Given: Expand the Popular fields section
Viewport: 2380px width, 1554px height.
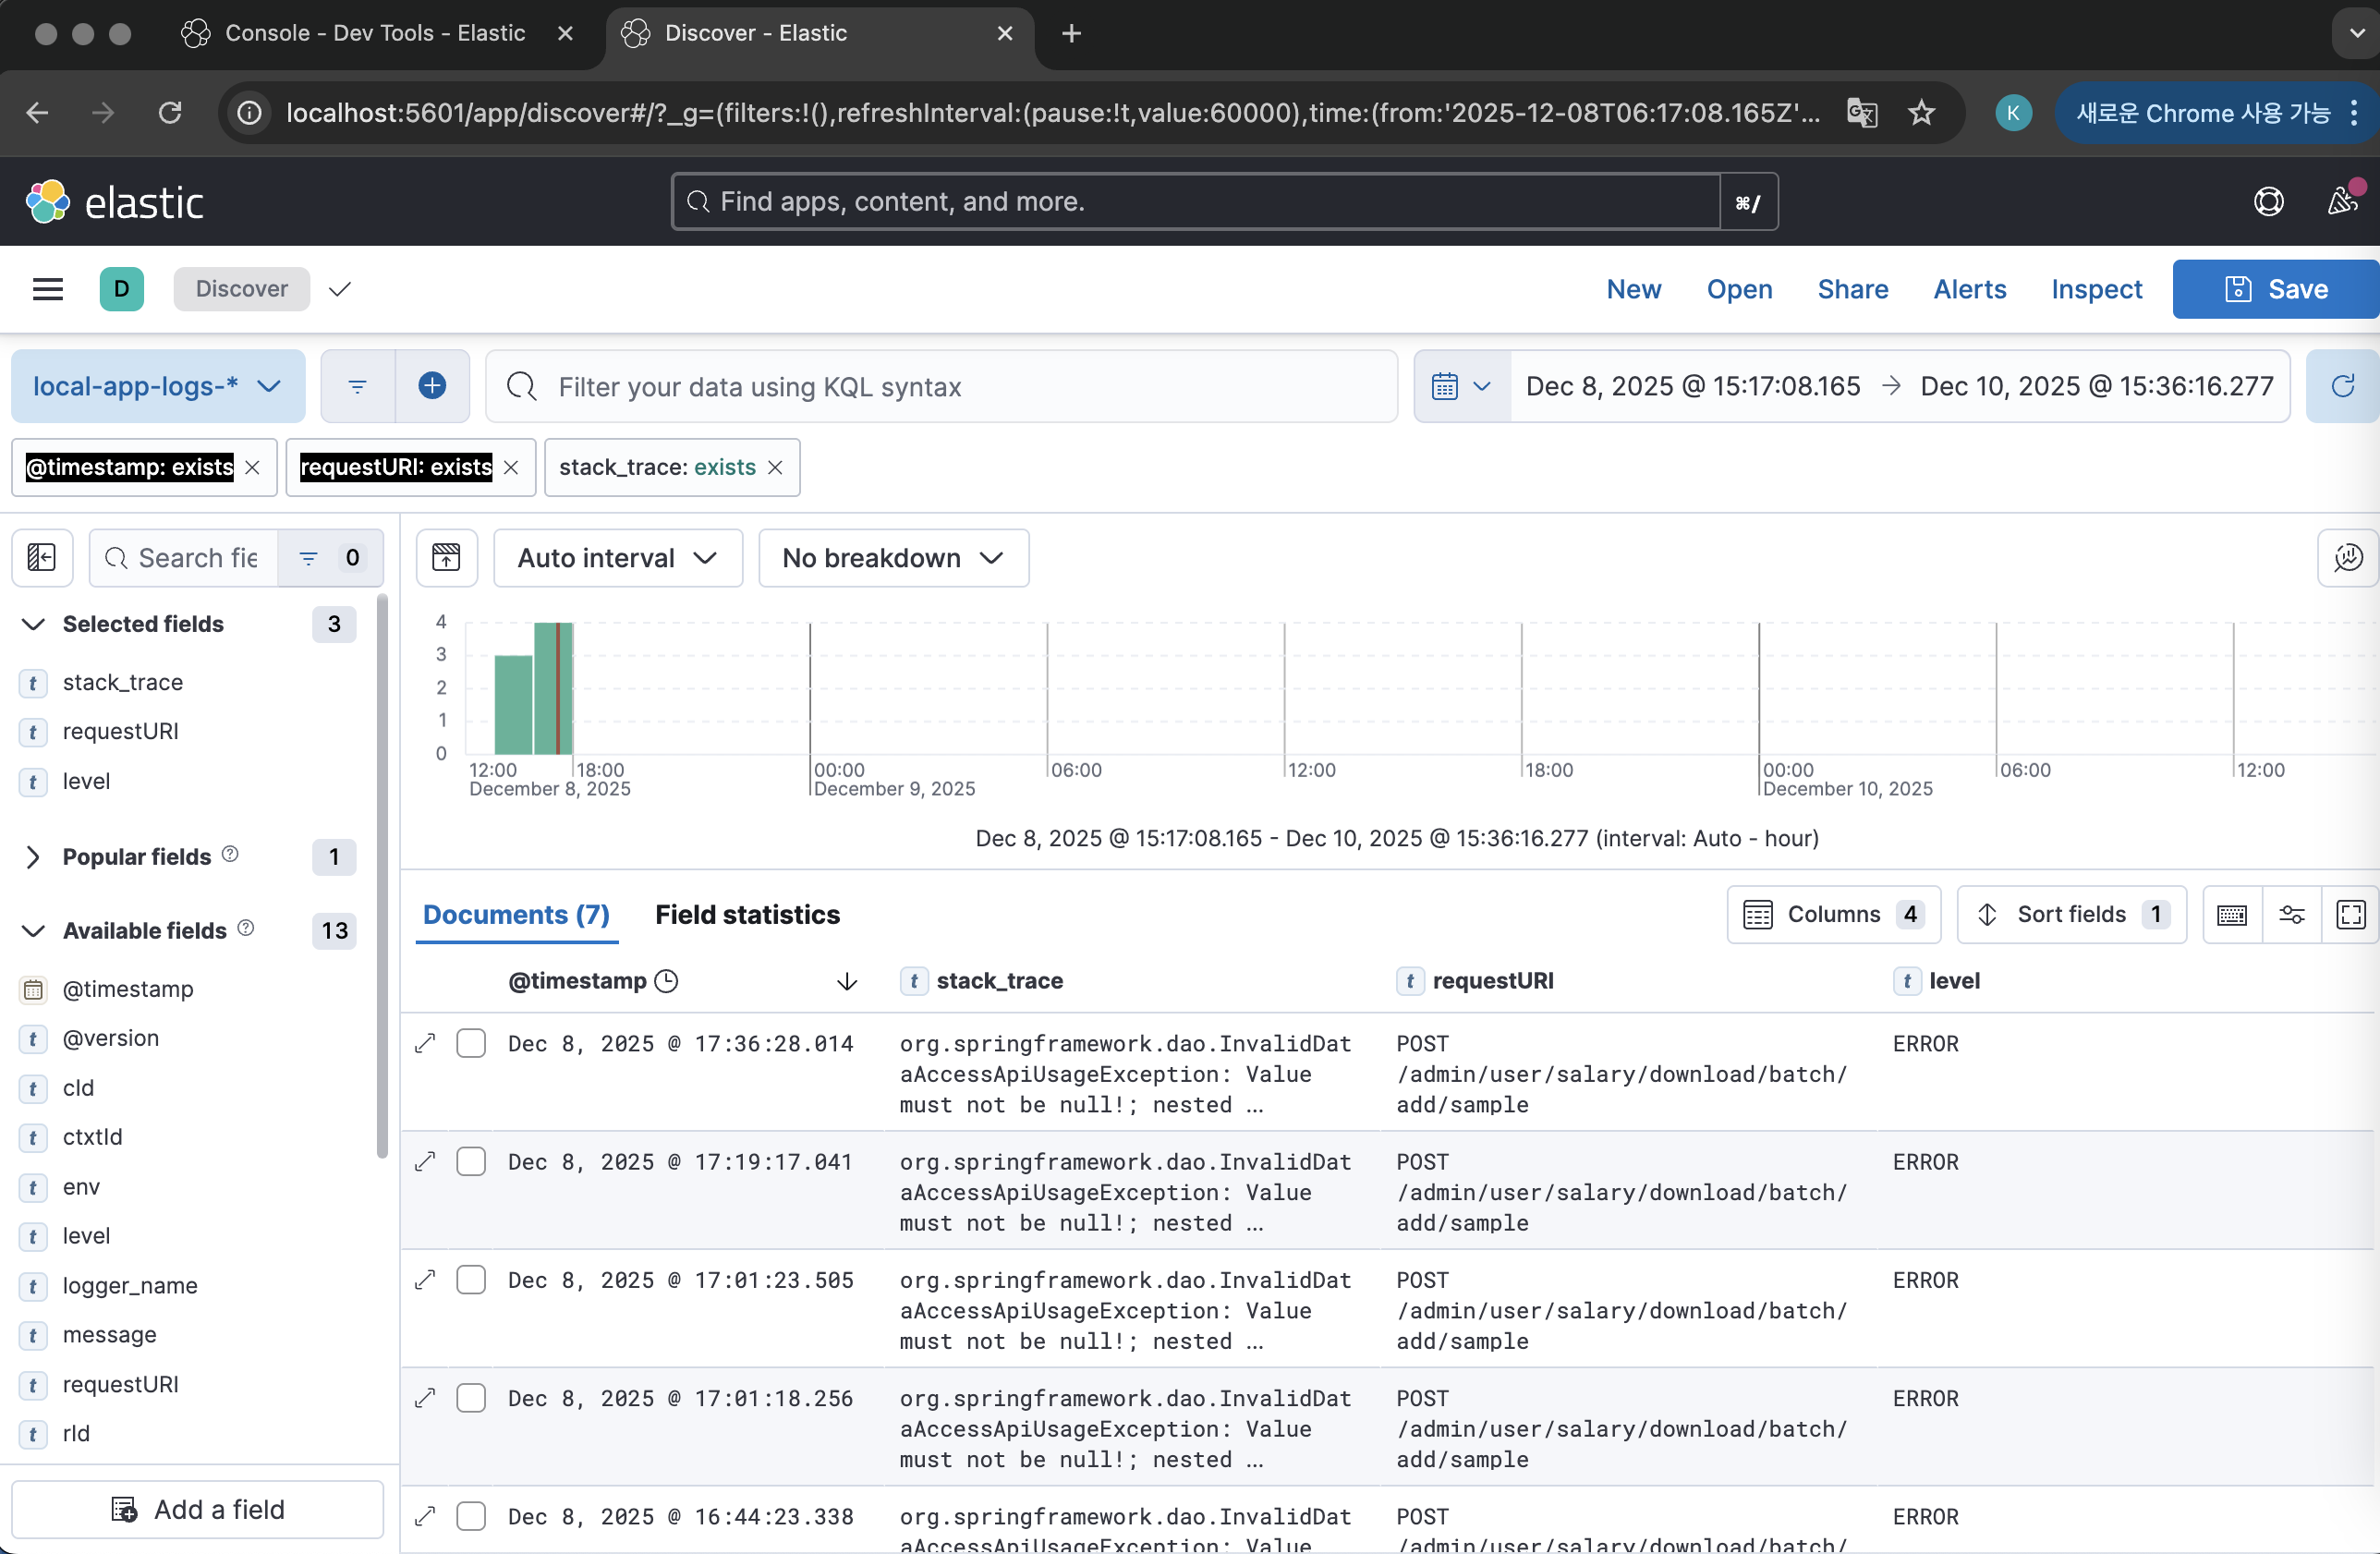Looking at the screenshot, I should coord(33,857).
